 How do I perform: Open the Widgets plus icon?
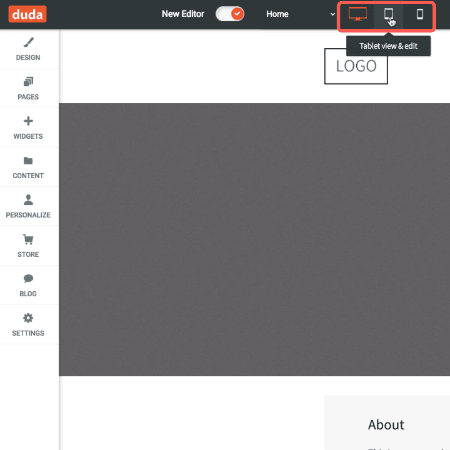coord(28,121)
